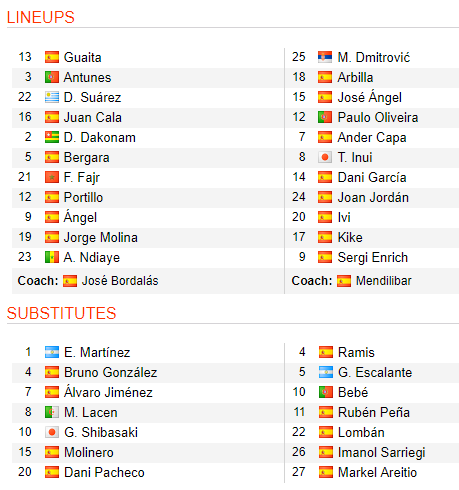The image size is (459, 490).
Task: Click the SUBSTITUTES section heading
Action: pyautogui.click(x=62, y=313)
